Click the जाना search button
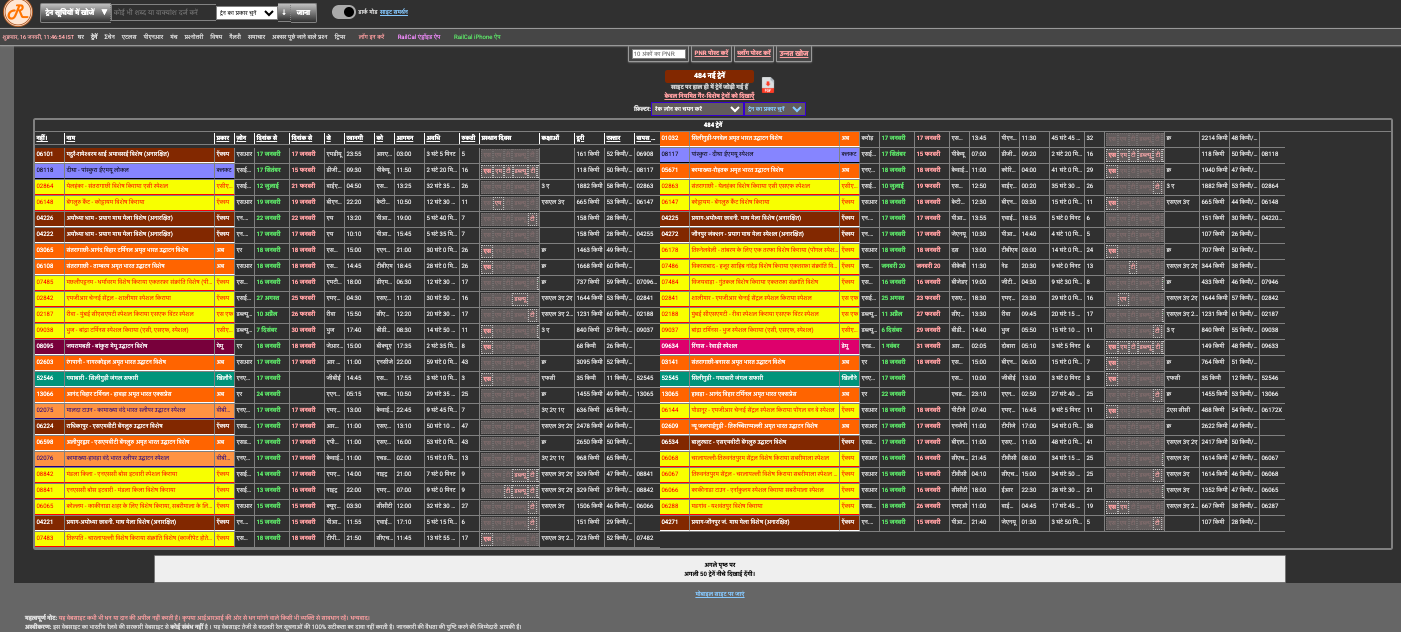The height and width of the screenshot is (632, 1401). click(x=303, y=13)
